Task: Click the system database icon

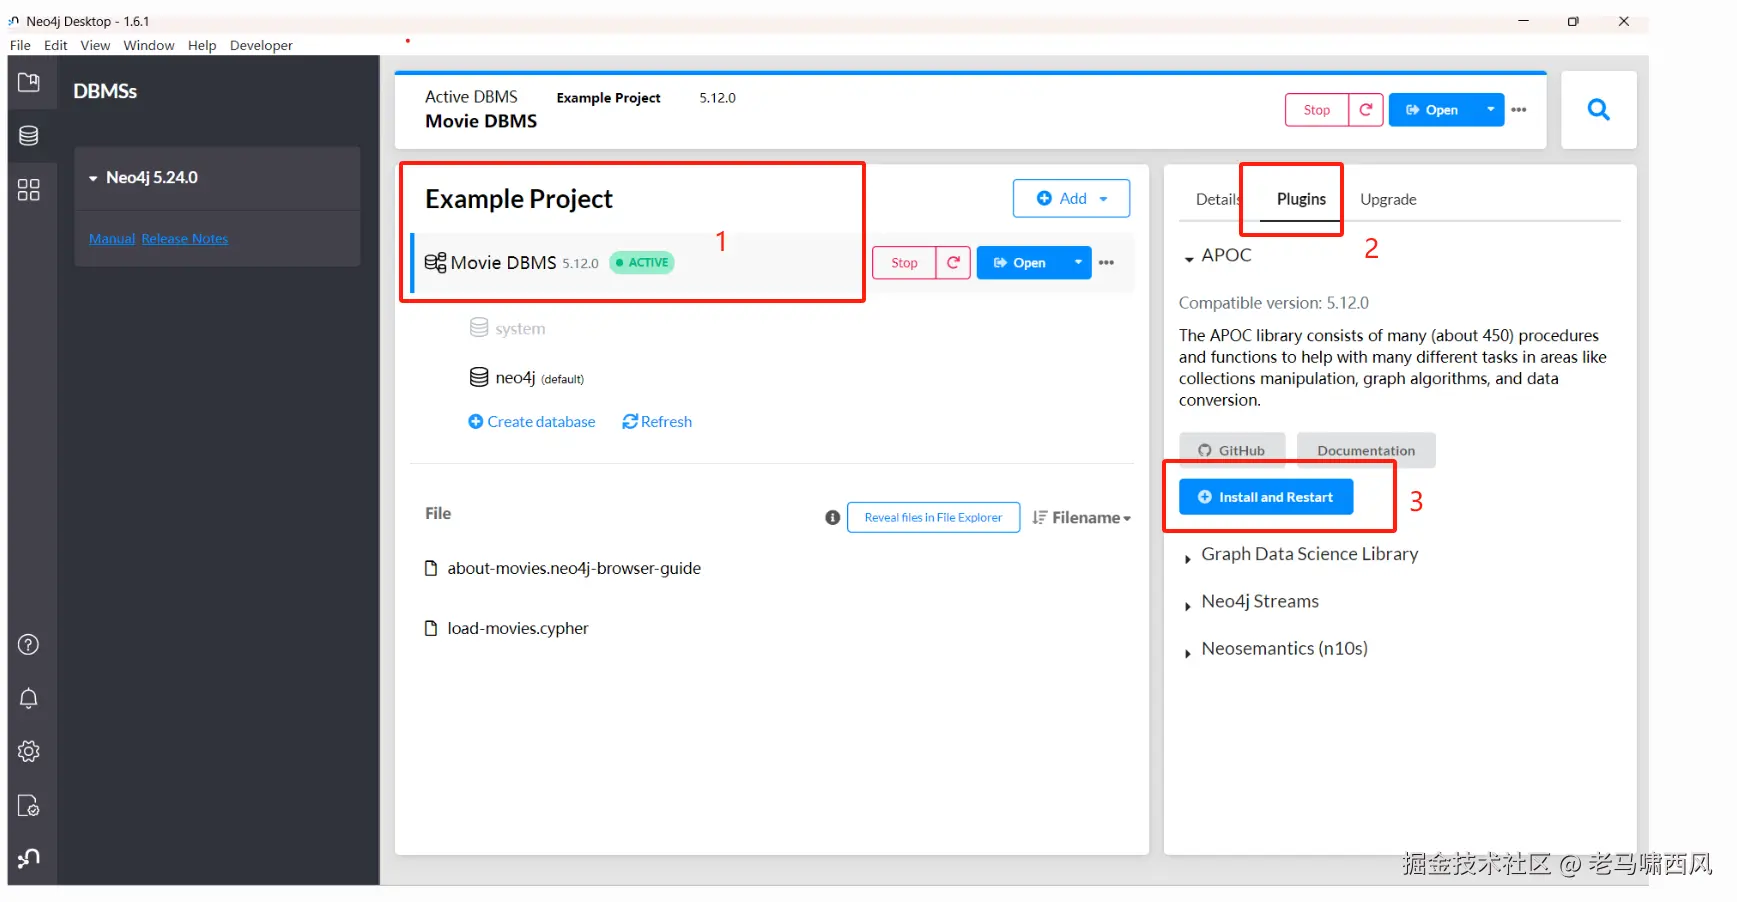Action: click(479, 328)
